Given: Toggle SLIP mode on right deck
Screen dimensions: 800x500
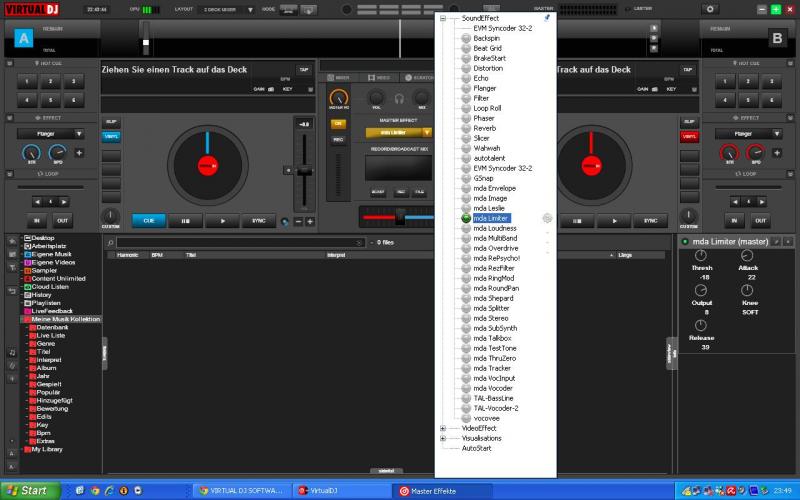Looking at the screenshot, I should click(x=689, y=122).
